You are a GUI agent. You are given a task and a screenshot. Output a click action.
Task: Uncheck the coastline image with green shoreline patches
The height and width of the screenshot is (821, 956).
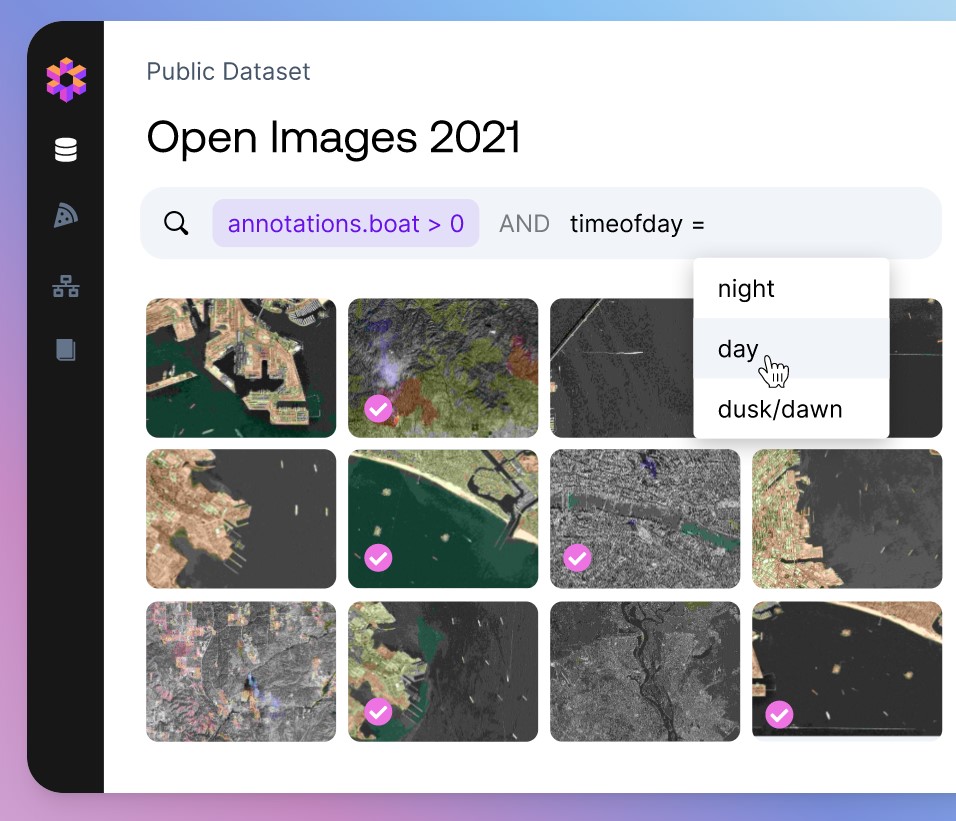point(378,711)
